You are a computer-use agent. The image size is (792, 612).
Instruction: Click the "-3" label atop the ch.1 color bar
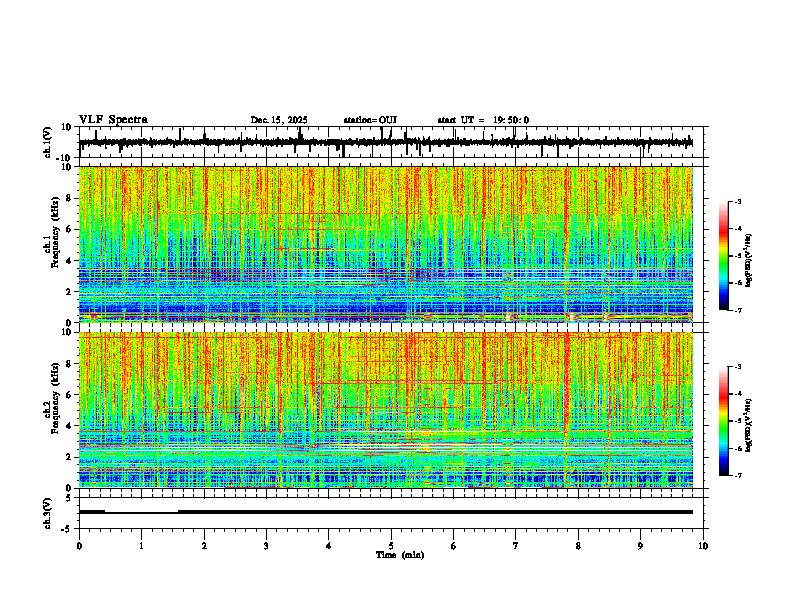(x=737, y=202)
